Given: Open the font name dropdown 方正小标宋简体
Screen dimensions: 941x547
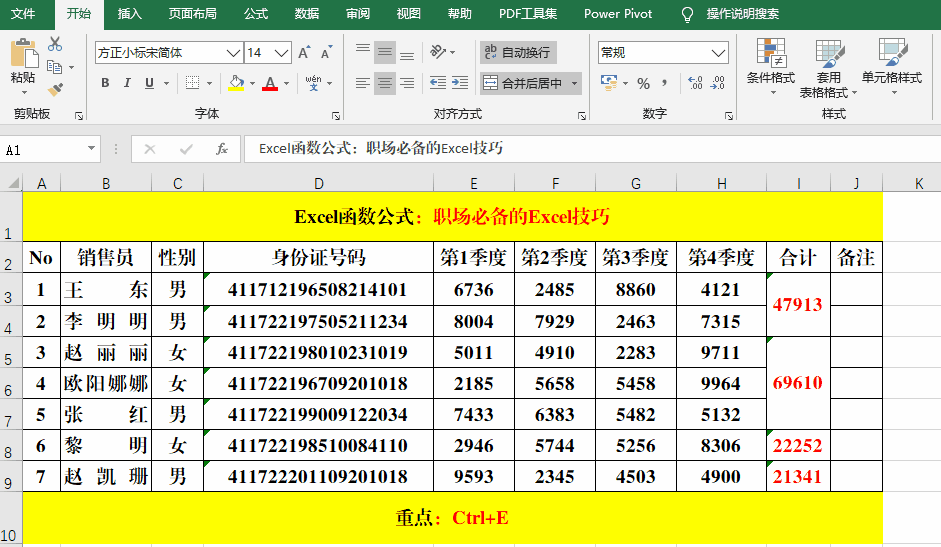Looking at the screenshot, I should (233, 53).
